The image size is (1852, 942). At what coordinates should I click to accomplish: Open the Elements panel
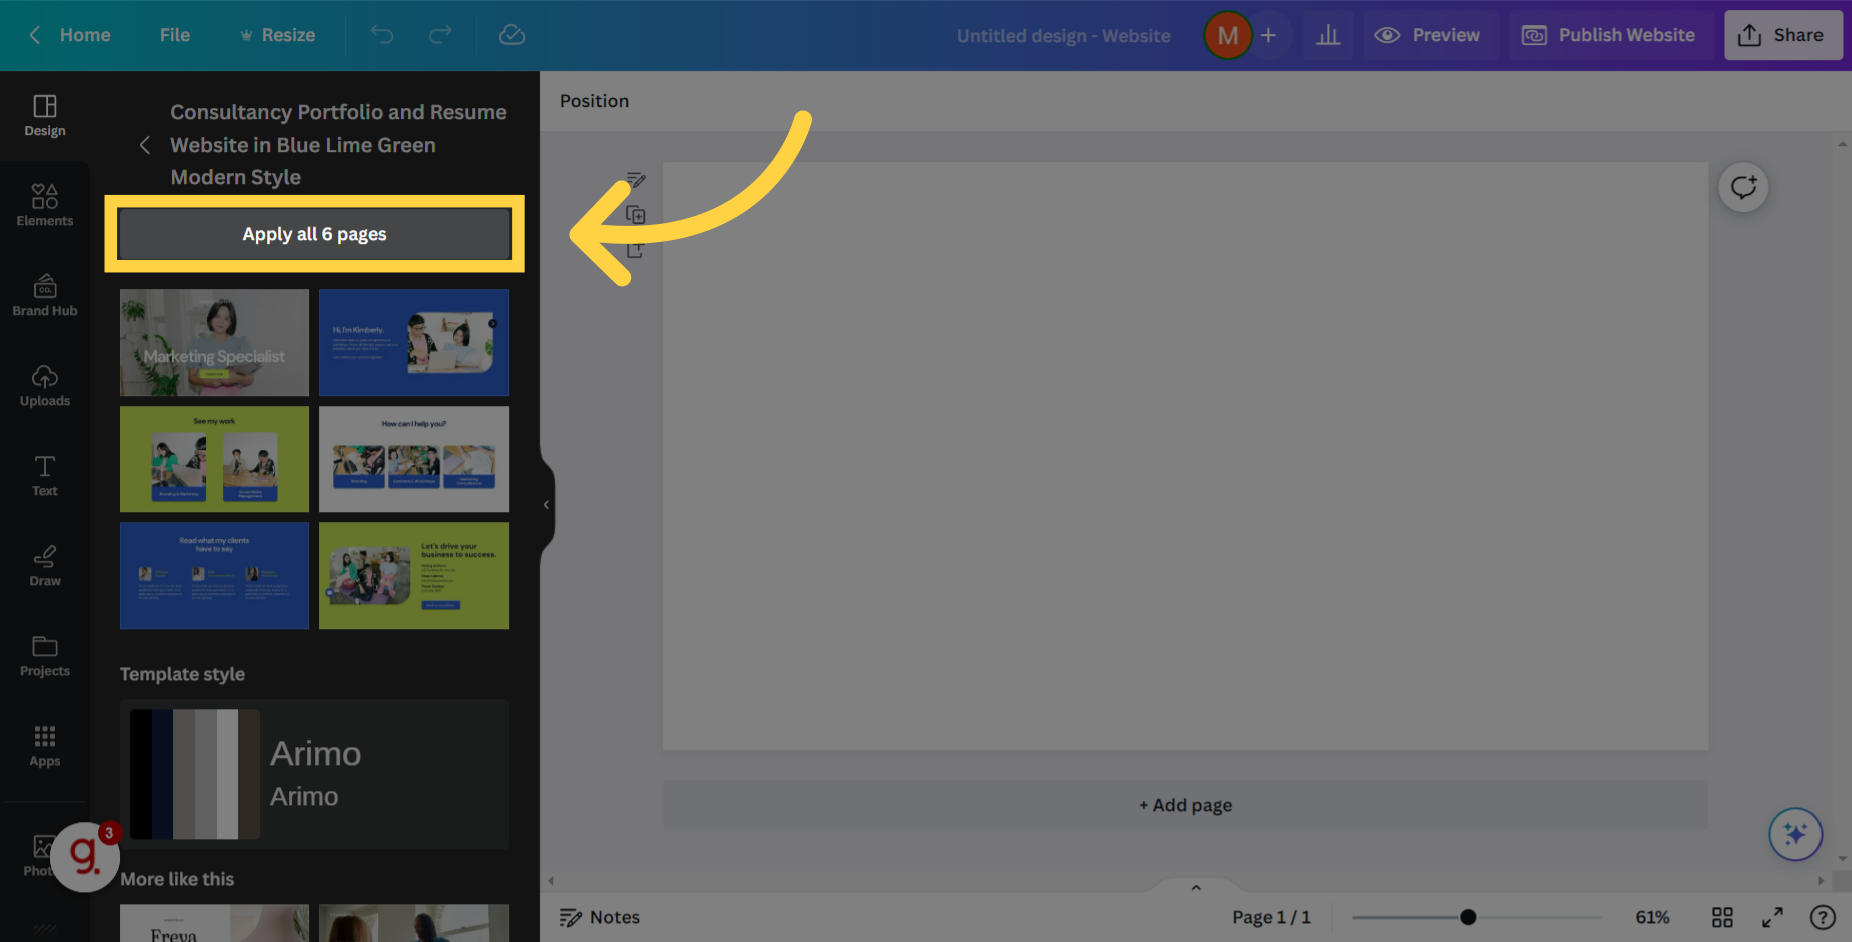(44, 203)
